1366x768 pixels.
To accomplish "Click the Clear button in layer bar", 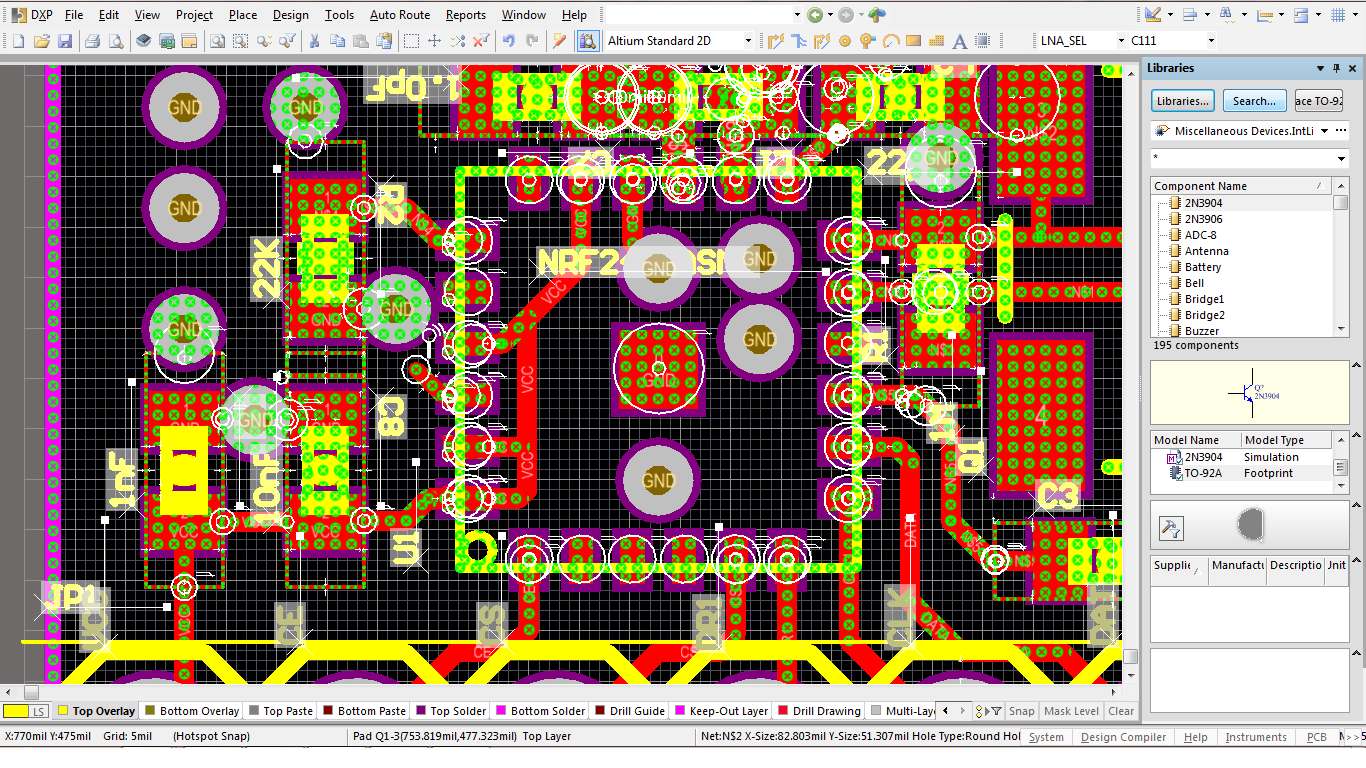I will coord(1121,711).
